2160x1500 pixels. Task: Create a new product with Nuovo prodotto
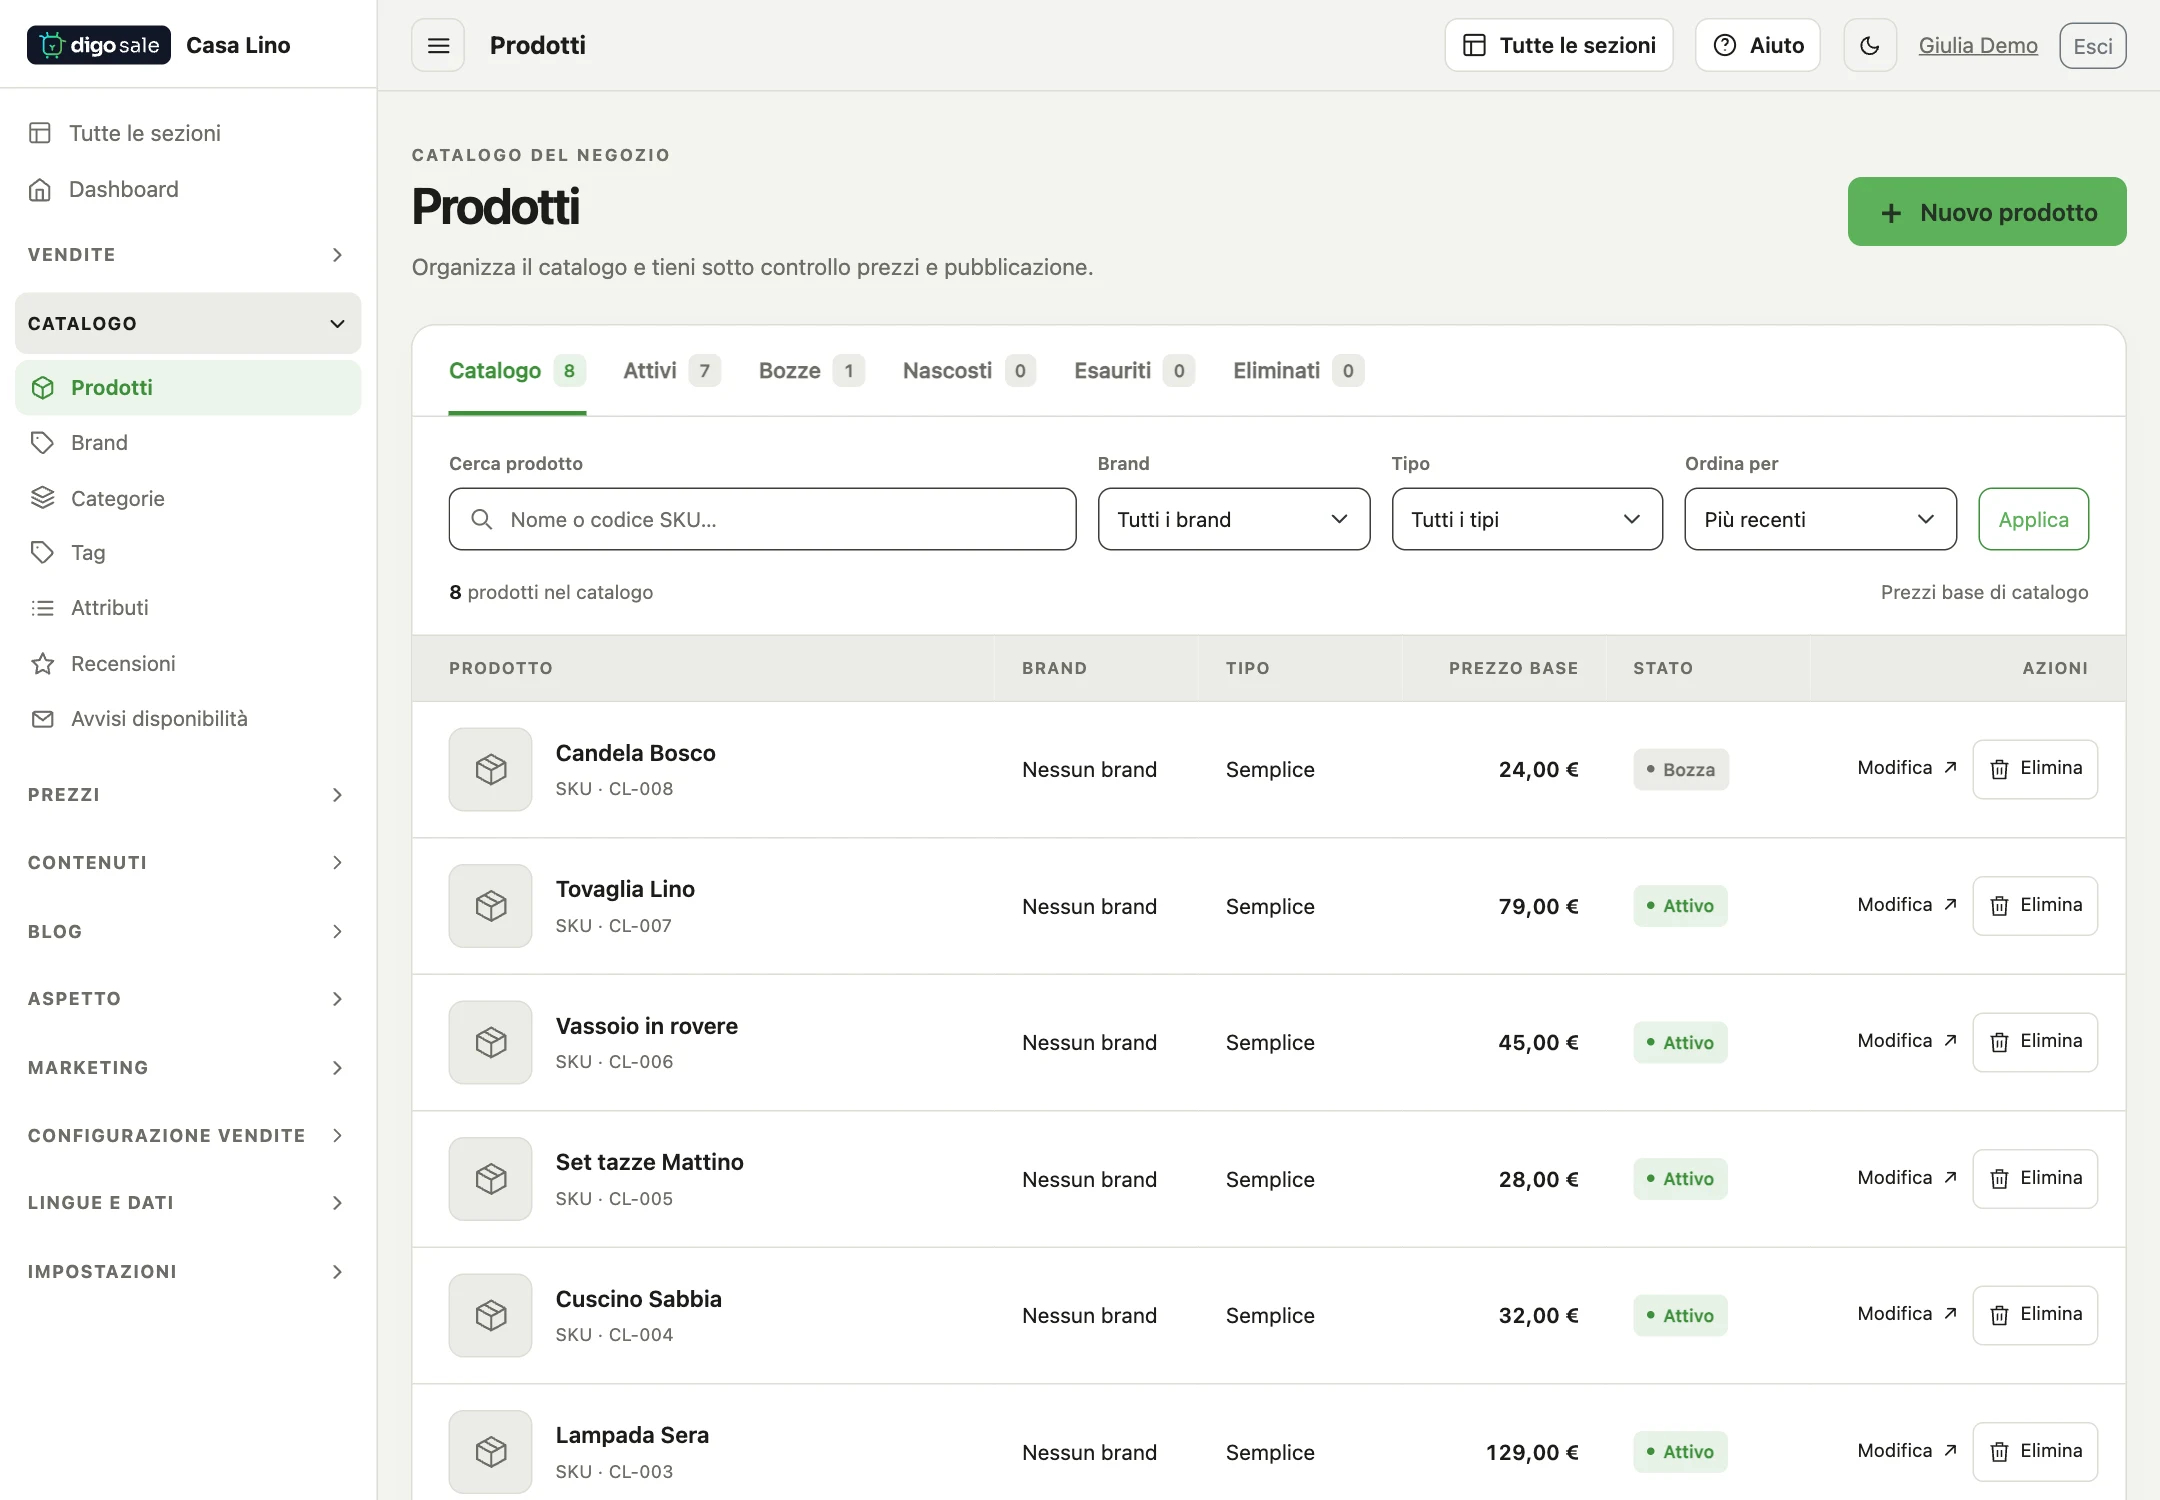click(1987, 212)
